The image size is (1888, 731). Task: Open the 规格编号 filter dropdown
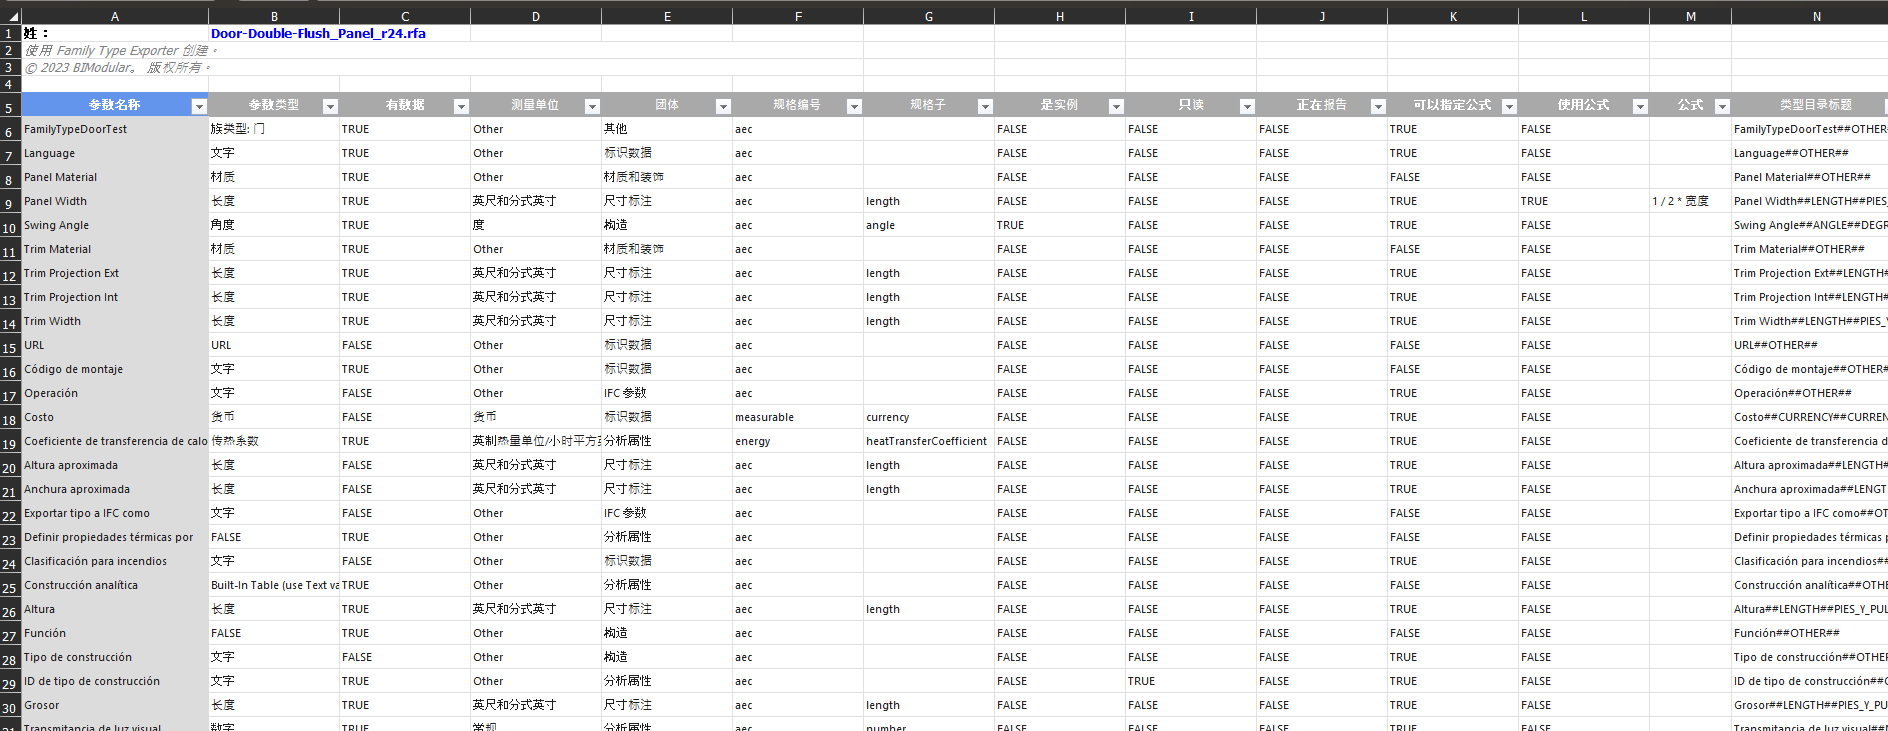pyautogui.click(x=854, y=106)
